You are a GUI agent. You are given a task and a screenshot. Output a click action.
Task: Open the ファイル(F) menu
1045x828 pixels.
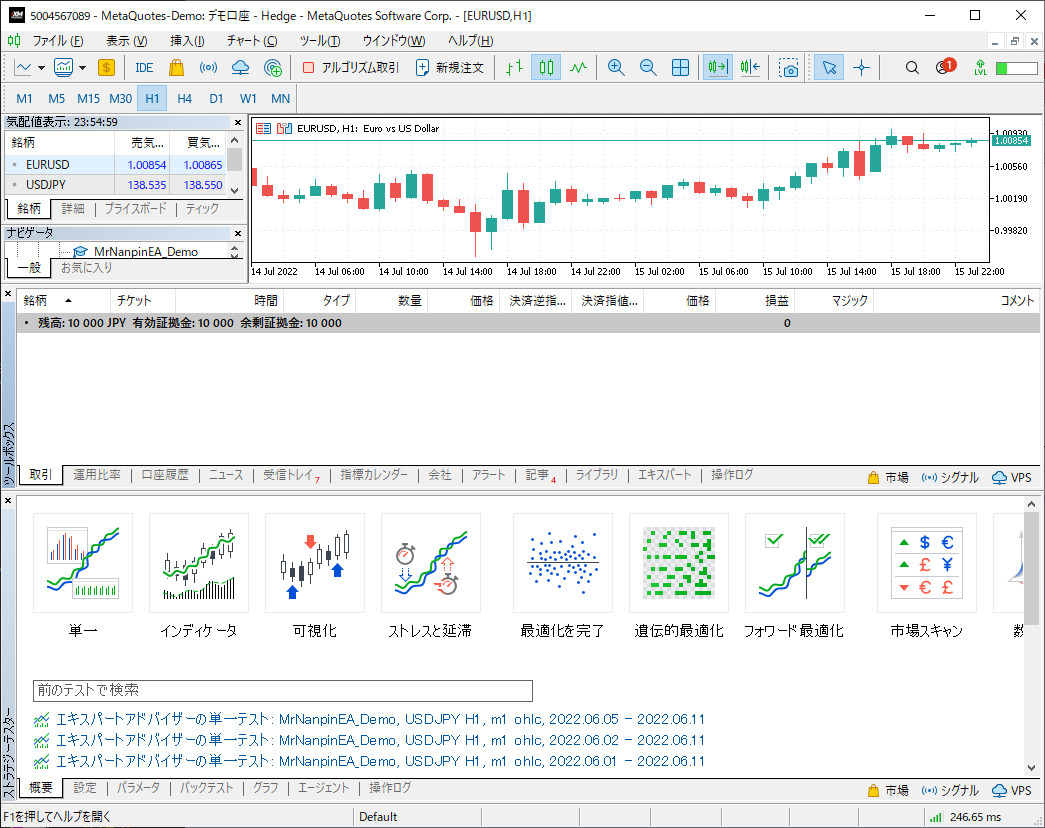point(58,41)
